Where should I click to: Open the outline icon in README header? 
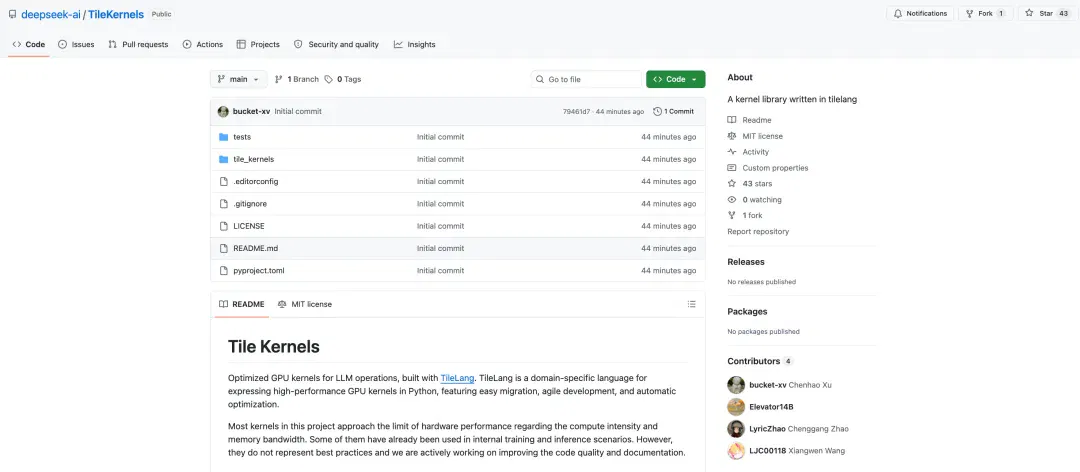pyautogui.click(x=692, y=304)
